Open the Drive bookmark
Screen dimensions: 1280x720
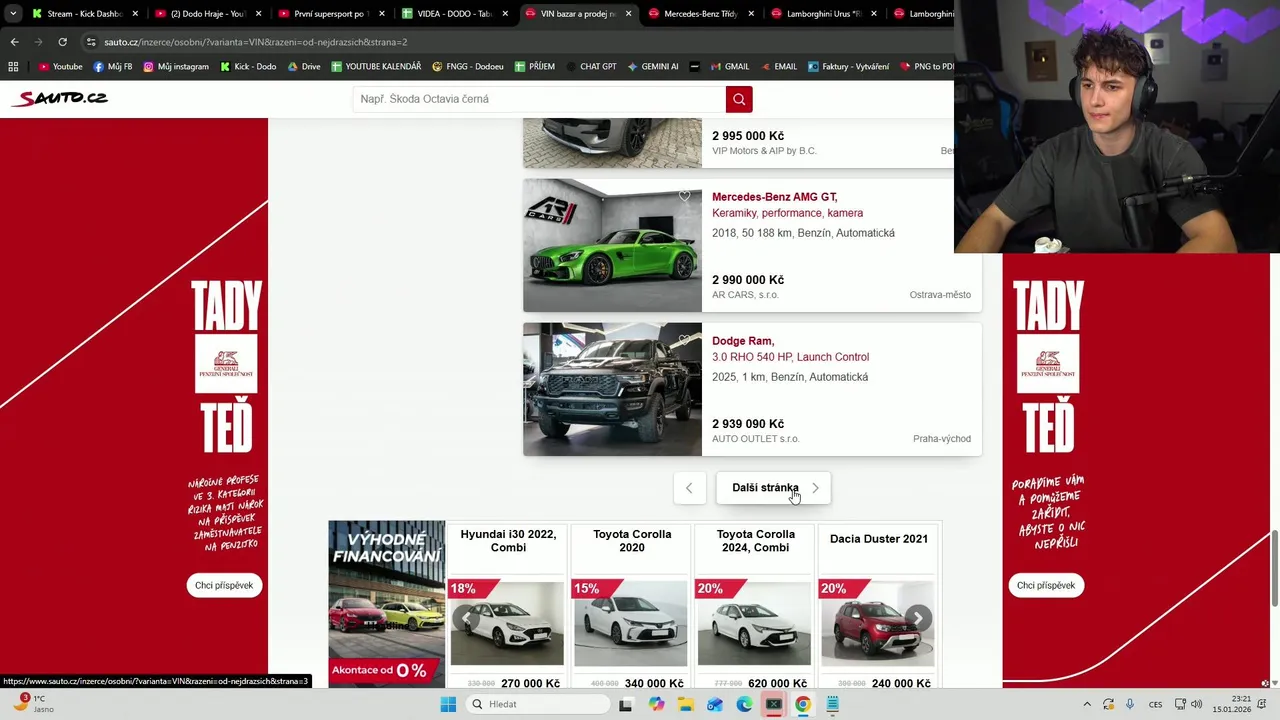[x=304, y=67]
